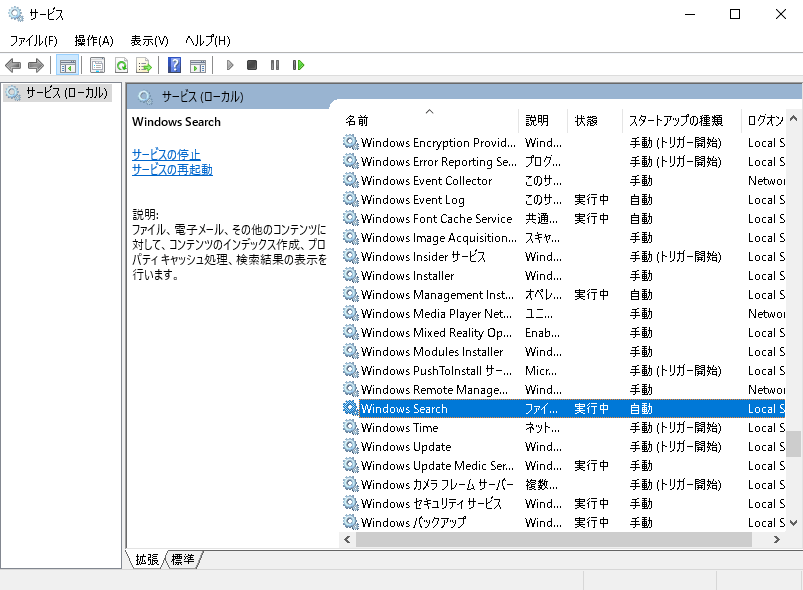Navigate back using the back arrow icon
The width and height of the screenshot is (803, 590).
pos(13,64)
